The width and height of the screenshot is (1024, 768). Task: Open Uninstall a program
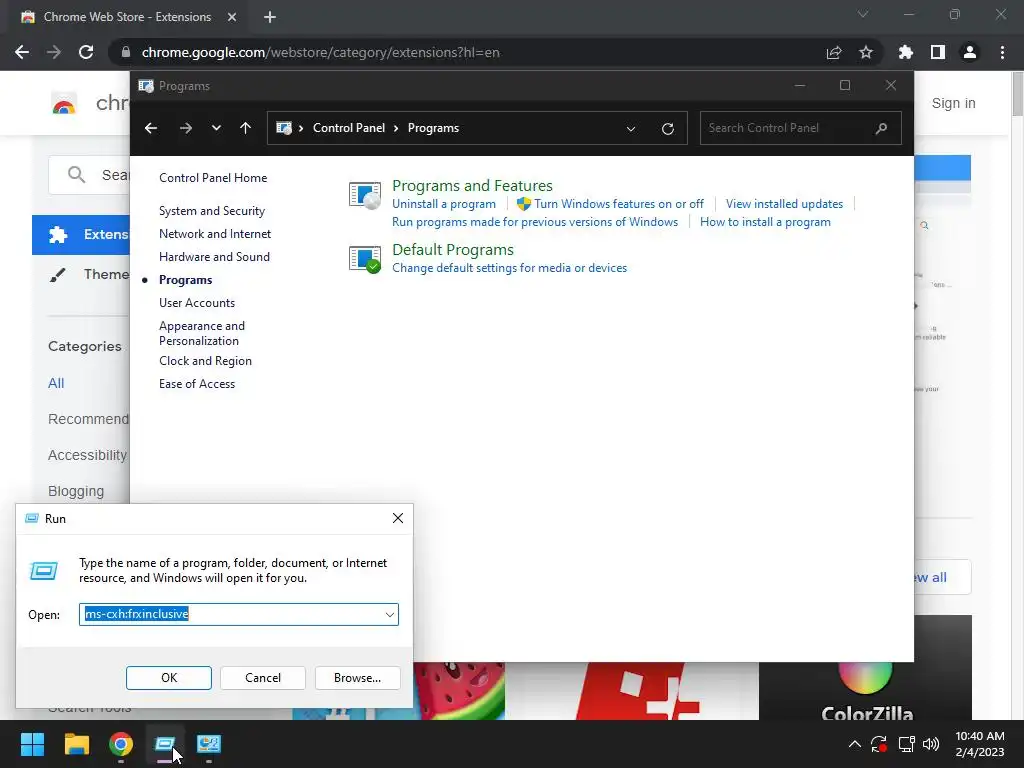(444, 204)
